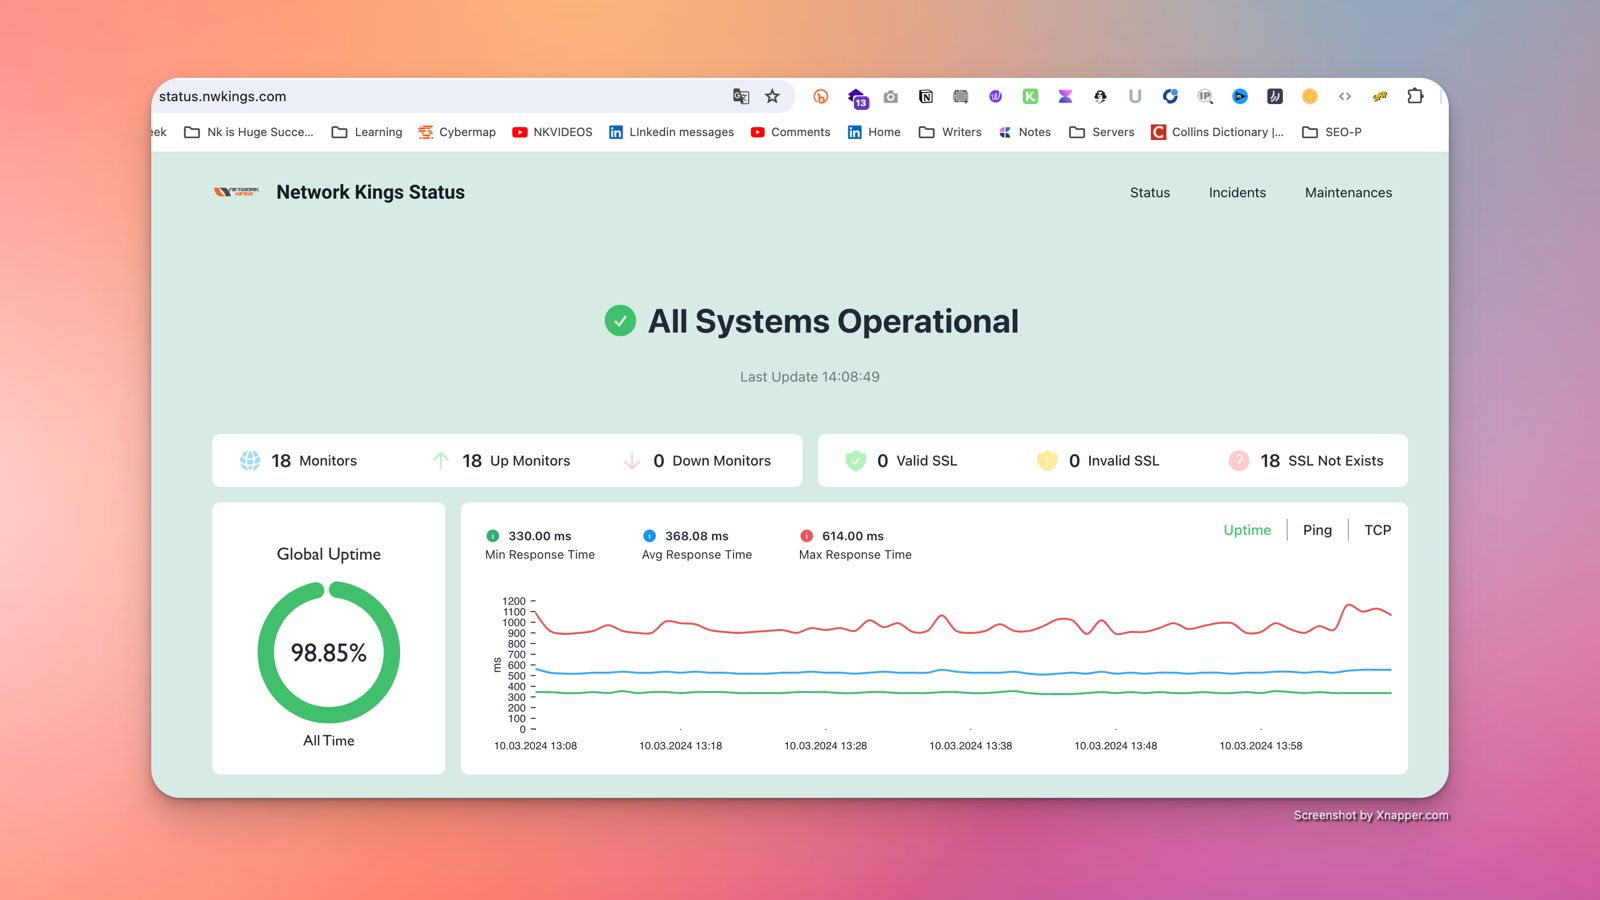Viewport: 1600px width, 900px height.
Task: Bookmark this page with the star icon
Action: [772, 96]
